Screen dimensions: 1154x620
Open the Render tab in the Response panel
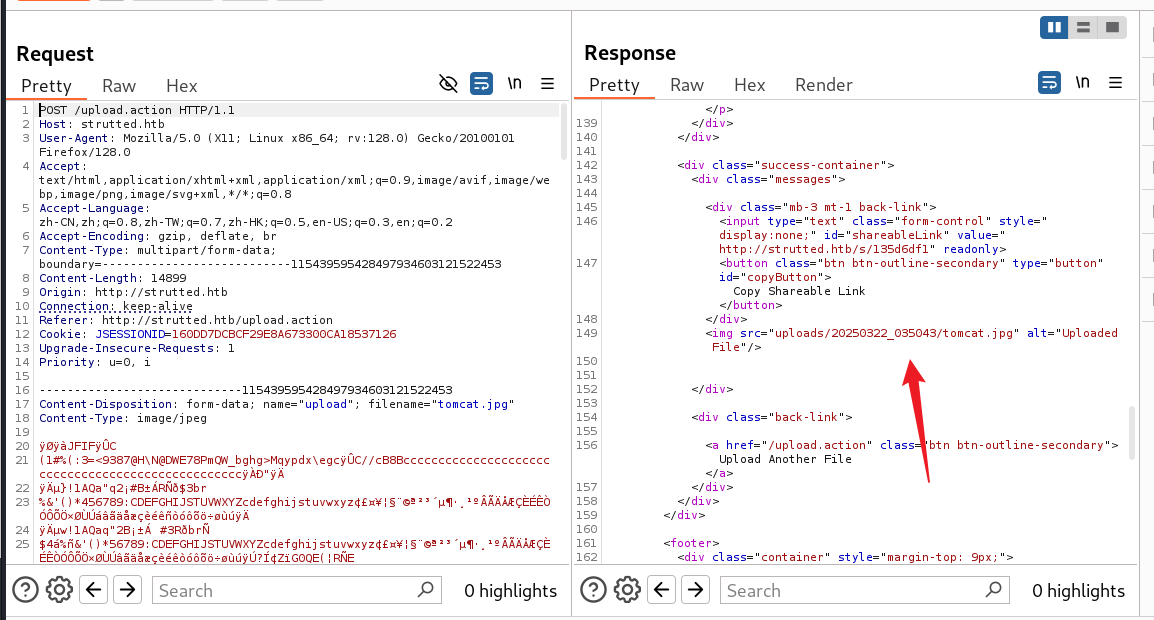[823, 85]
